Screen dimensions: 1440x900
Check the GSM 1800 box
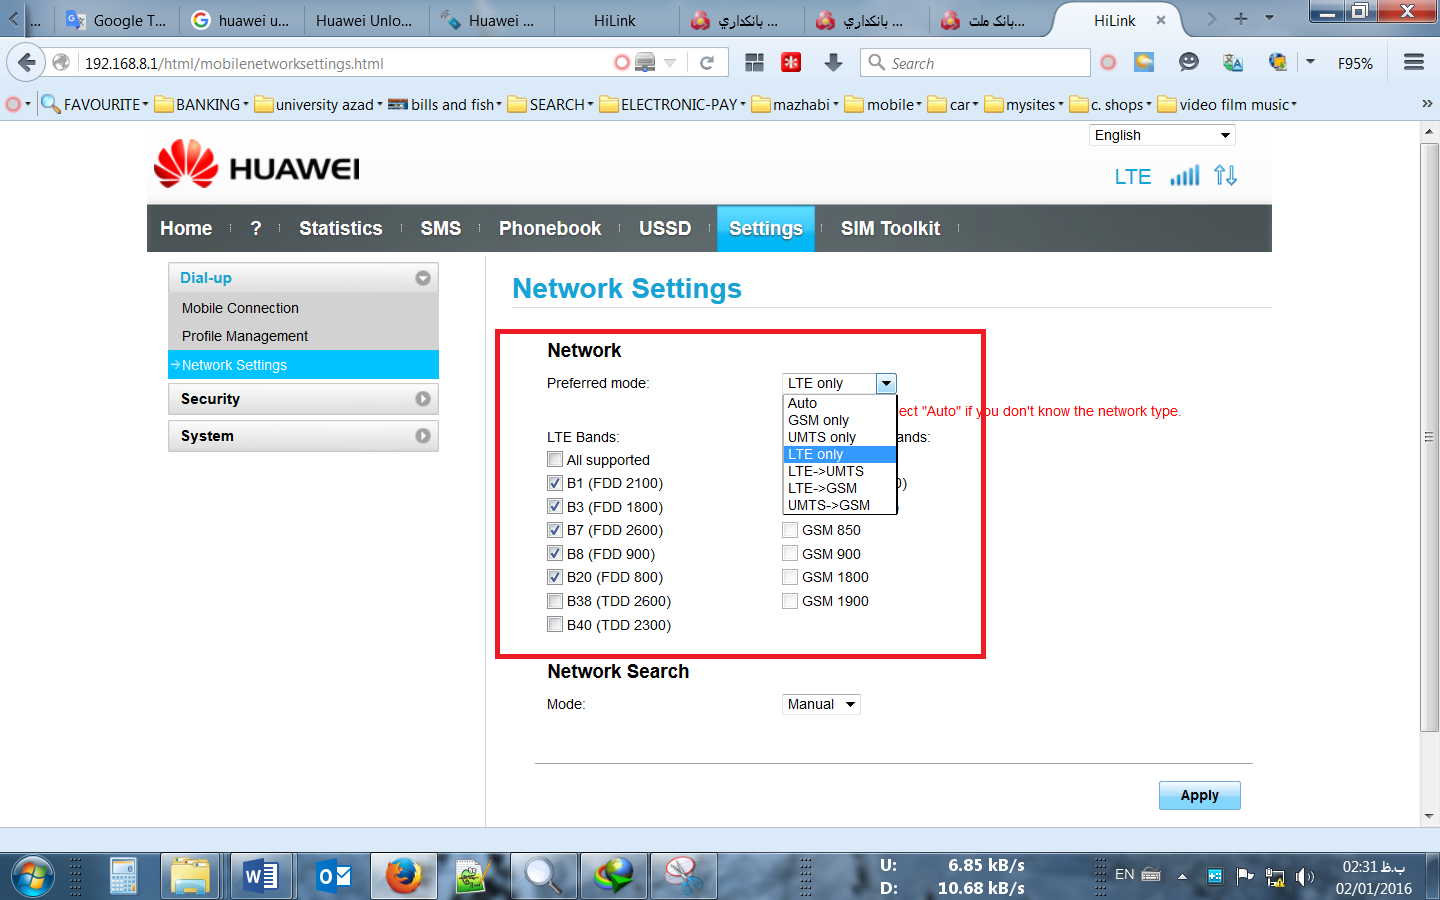[x=790, y=577]
